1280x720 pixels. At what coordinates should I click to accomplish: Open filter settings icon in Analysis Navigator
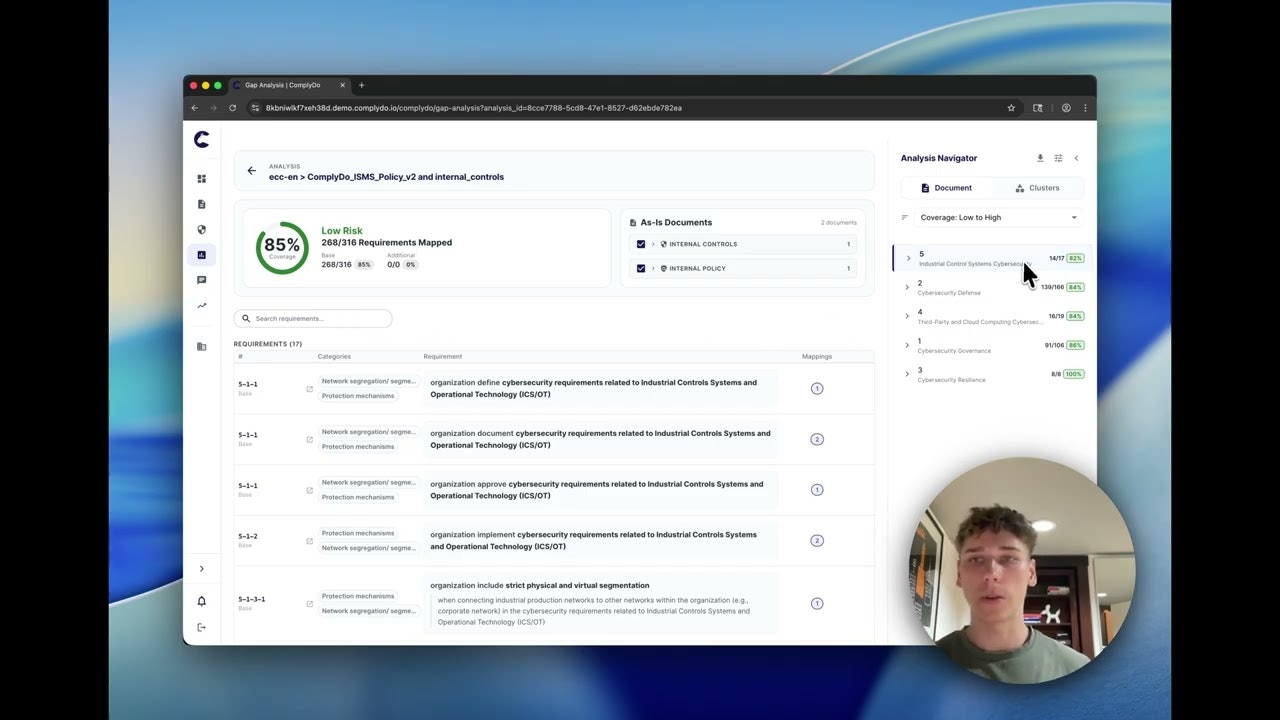pyautogui.click(x=1058, y=158)
